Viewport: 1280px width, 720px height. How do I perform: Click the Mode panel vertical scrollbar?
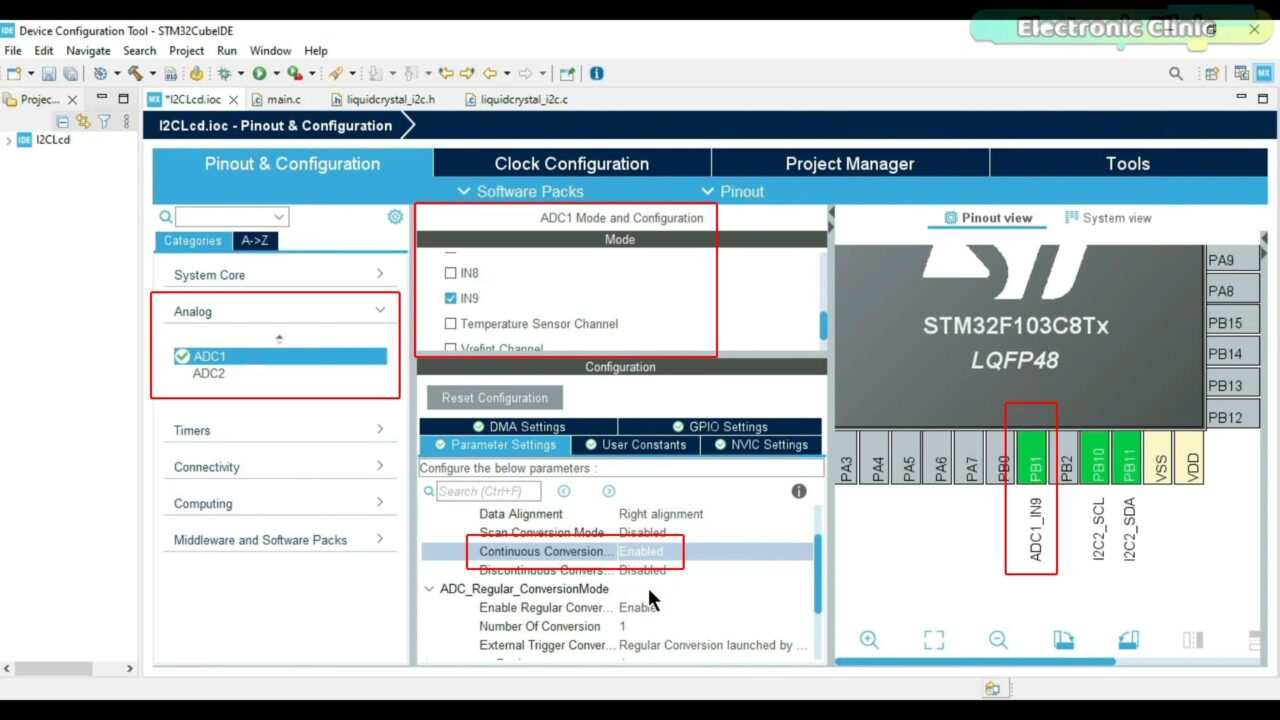[824, 325]
